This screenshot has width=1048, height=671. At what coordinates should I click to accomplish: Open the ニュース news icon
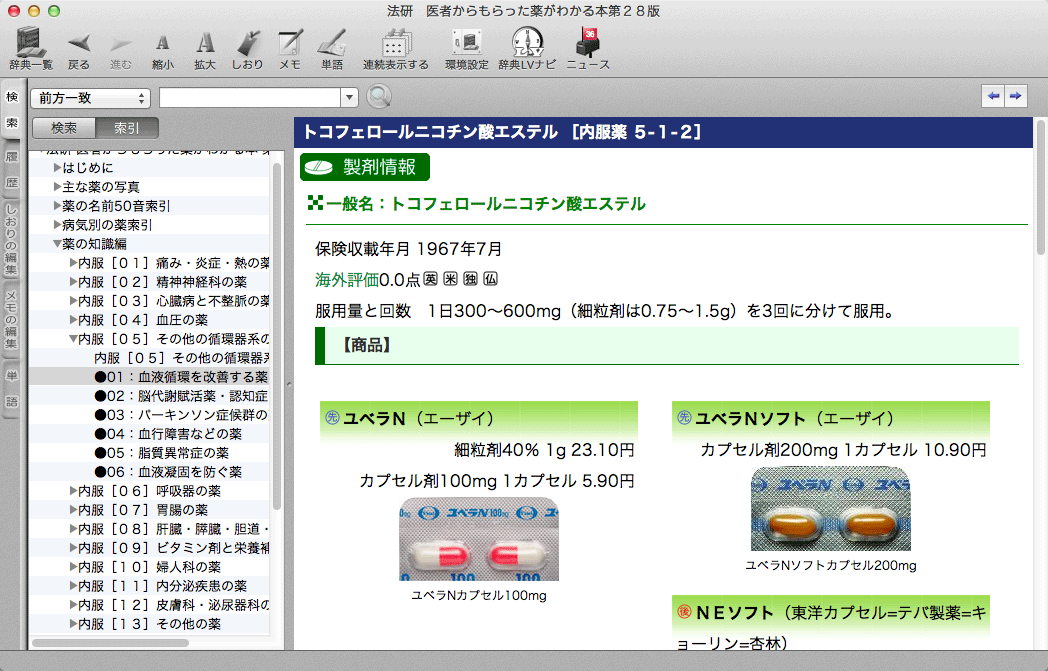(588, 43)
